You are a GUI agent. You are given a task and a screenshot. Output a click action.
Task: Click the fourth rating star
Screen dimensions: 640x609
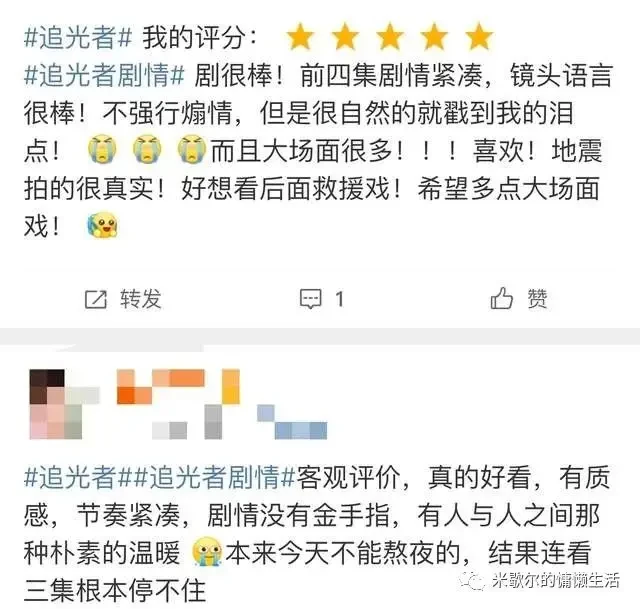434,37
